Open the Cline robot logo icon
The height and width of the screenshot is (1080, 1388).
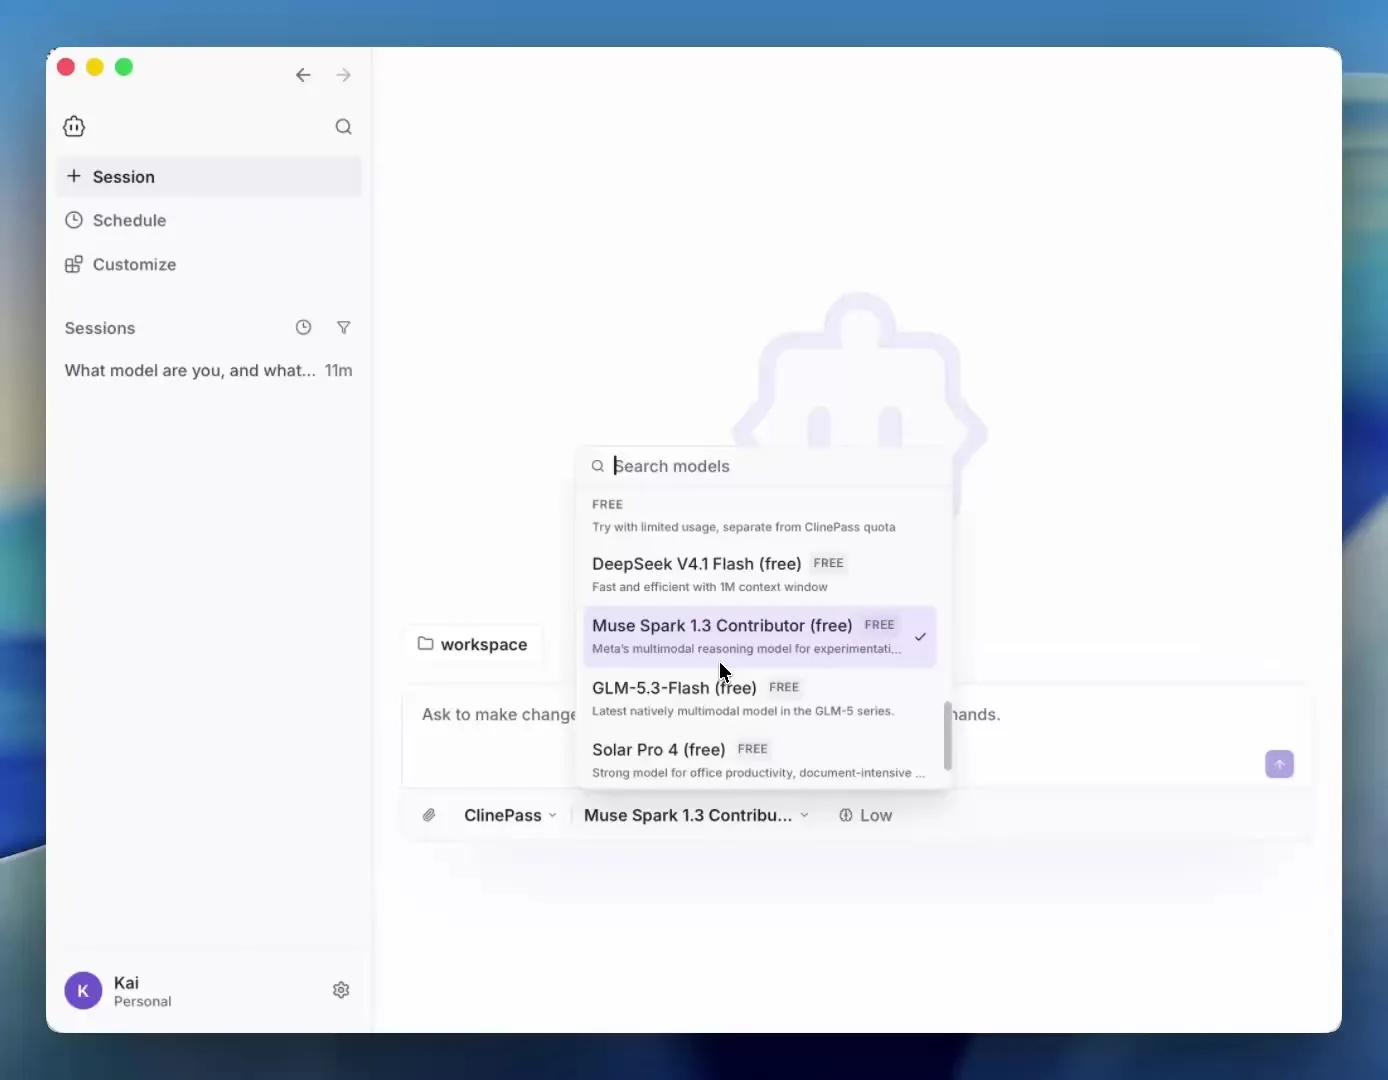tap(74, 127)
